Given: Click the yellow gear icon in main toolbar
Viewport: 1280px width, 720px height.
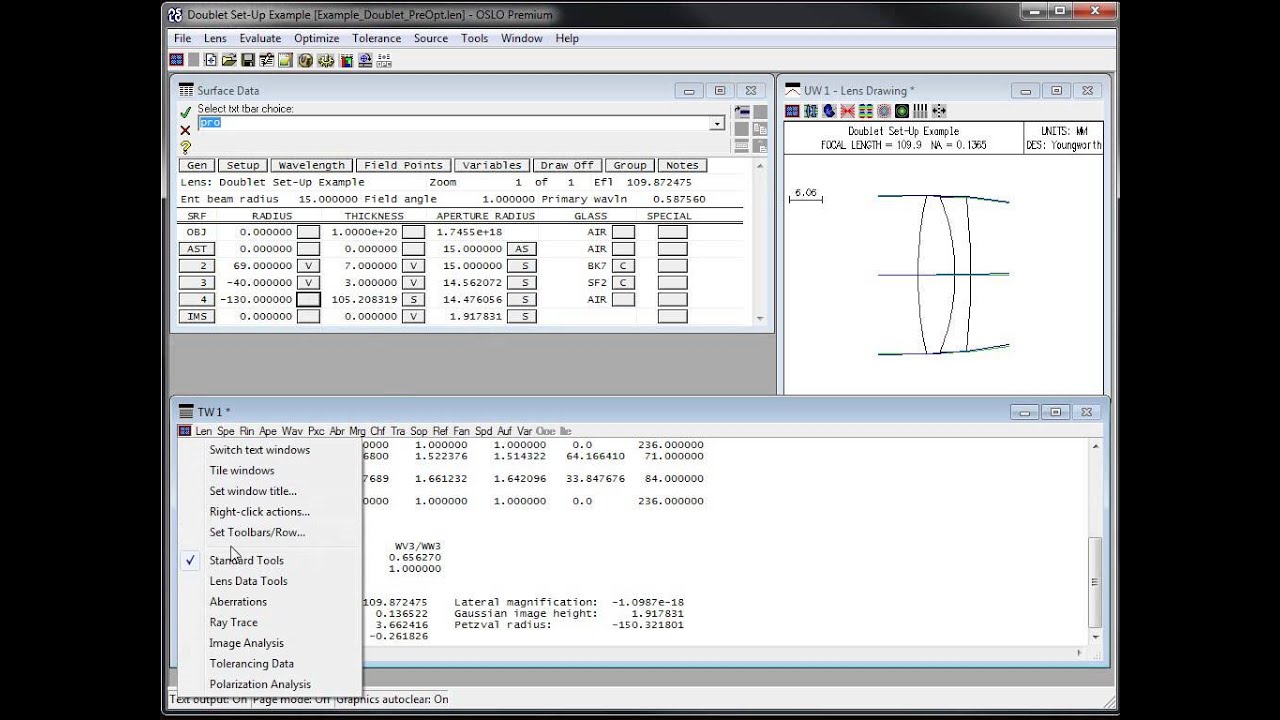Looking at the screenshot, I should pyautogui.click(x=326, y=60).
